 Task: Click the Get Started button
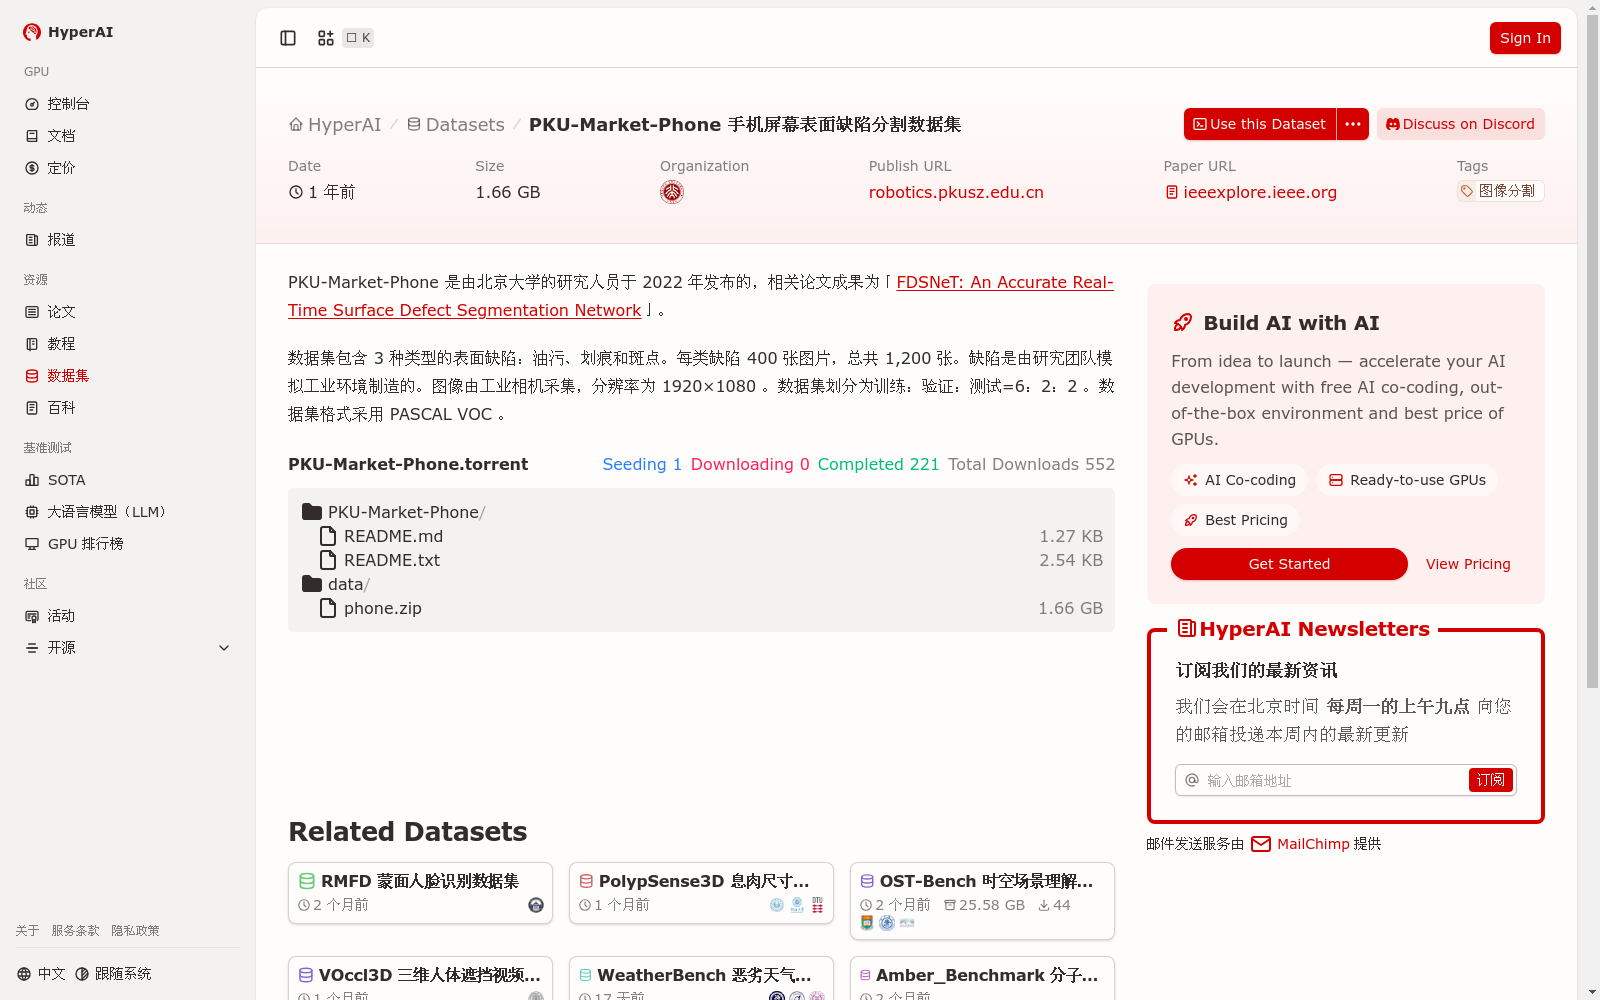click(1289, 564)
